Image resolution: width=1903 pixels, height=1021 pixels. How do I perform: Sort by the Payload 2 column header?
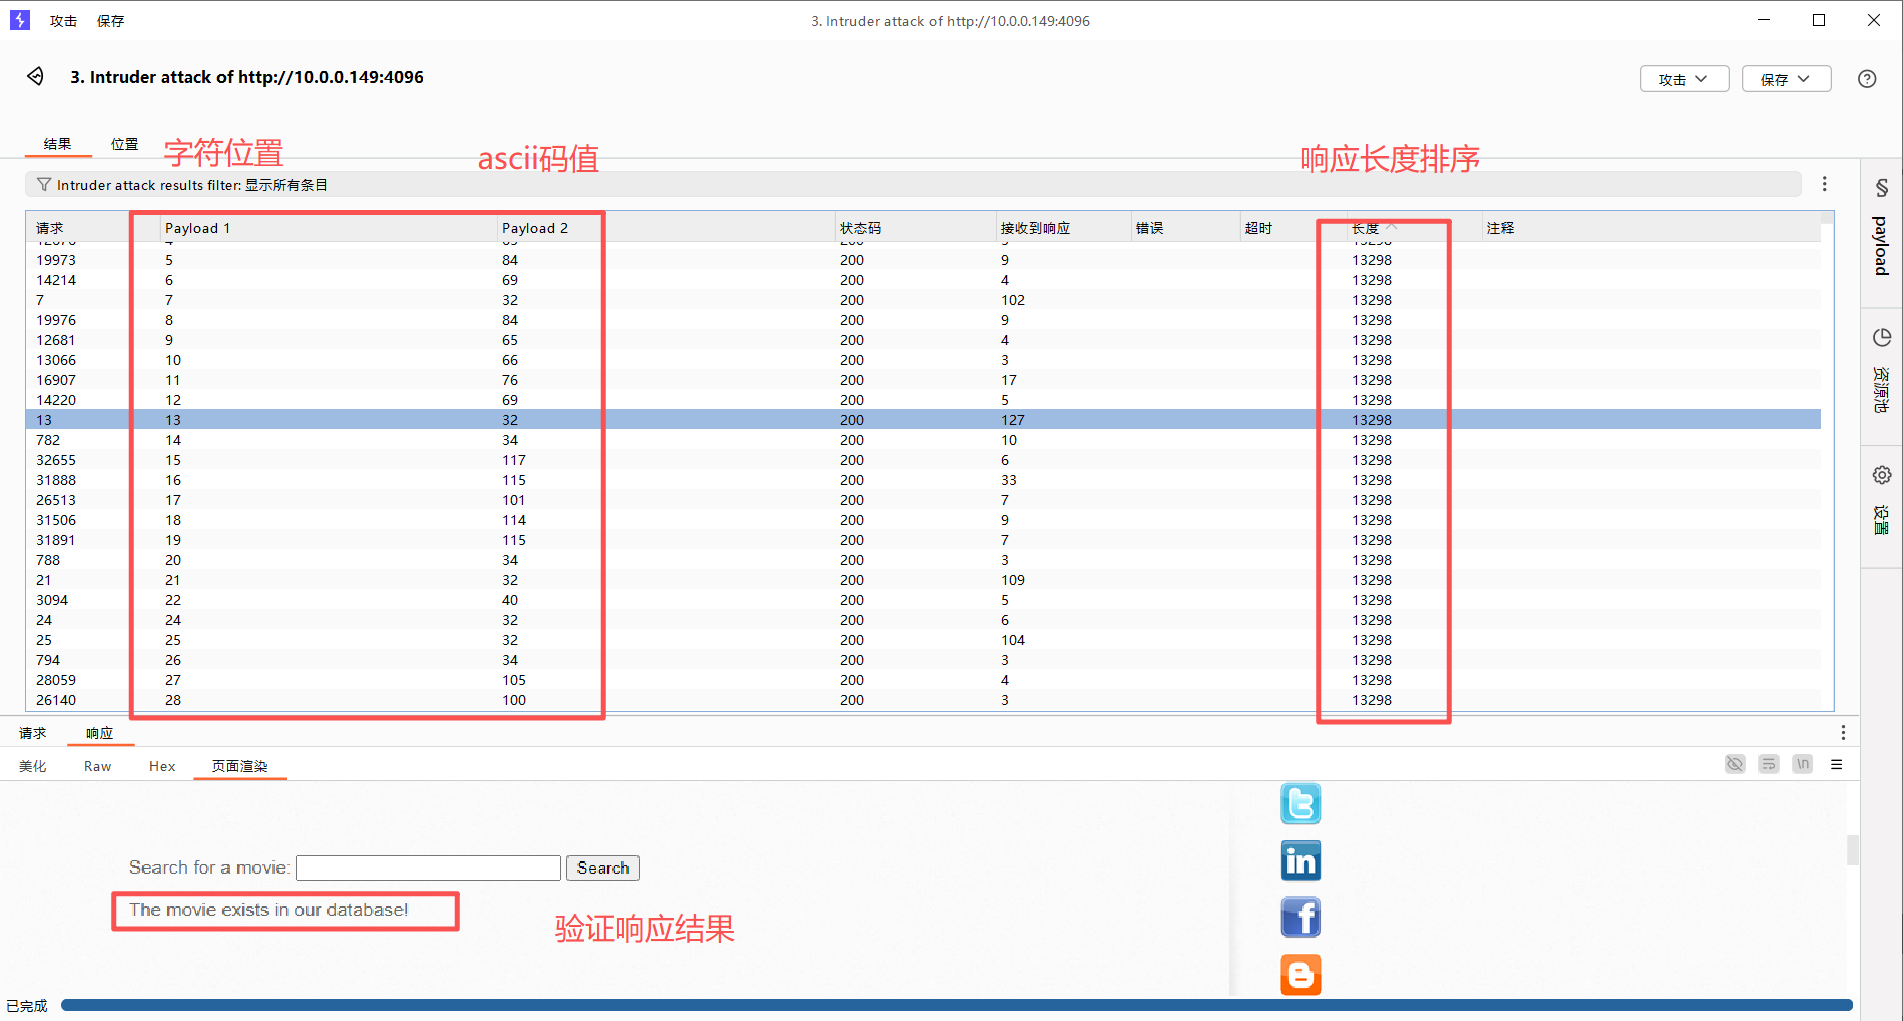(667, 228)
